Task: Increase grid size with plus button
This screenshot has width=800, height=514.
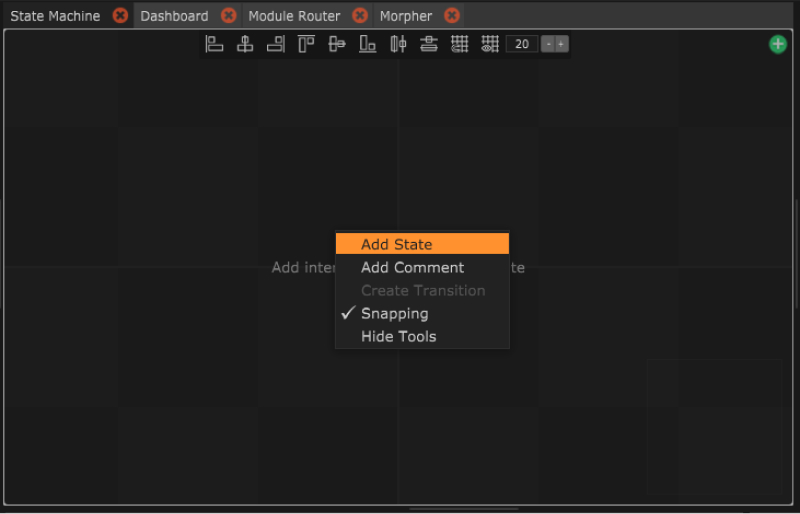Action: [x=561, y=44]
